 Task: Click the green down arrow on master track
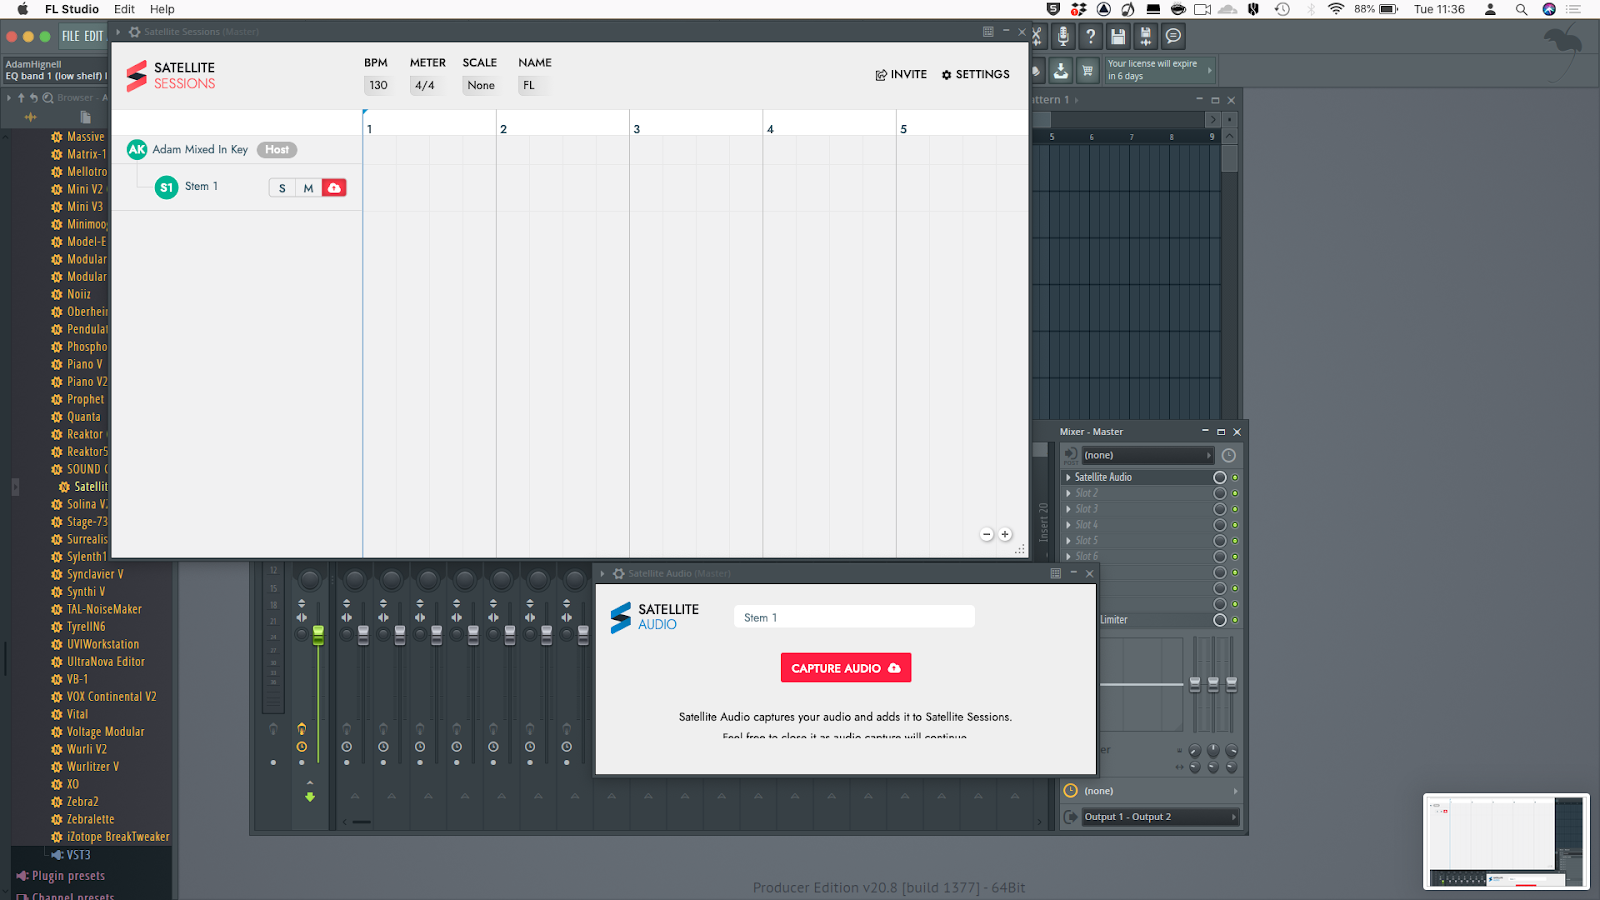310,797
